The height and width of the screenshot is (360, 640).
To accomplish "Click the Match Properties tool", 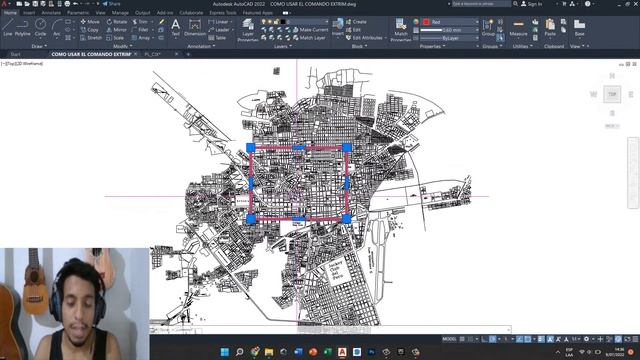I will pos(400,29).
